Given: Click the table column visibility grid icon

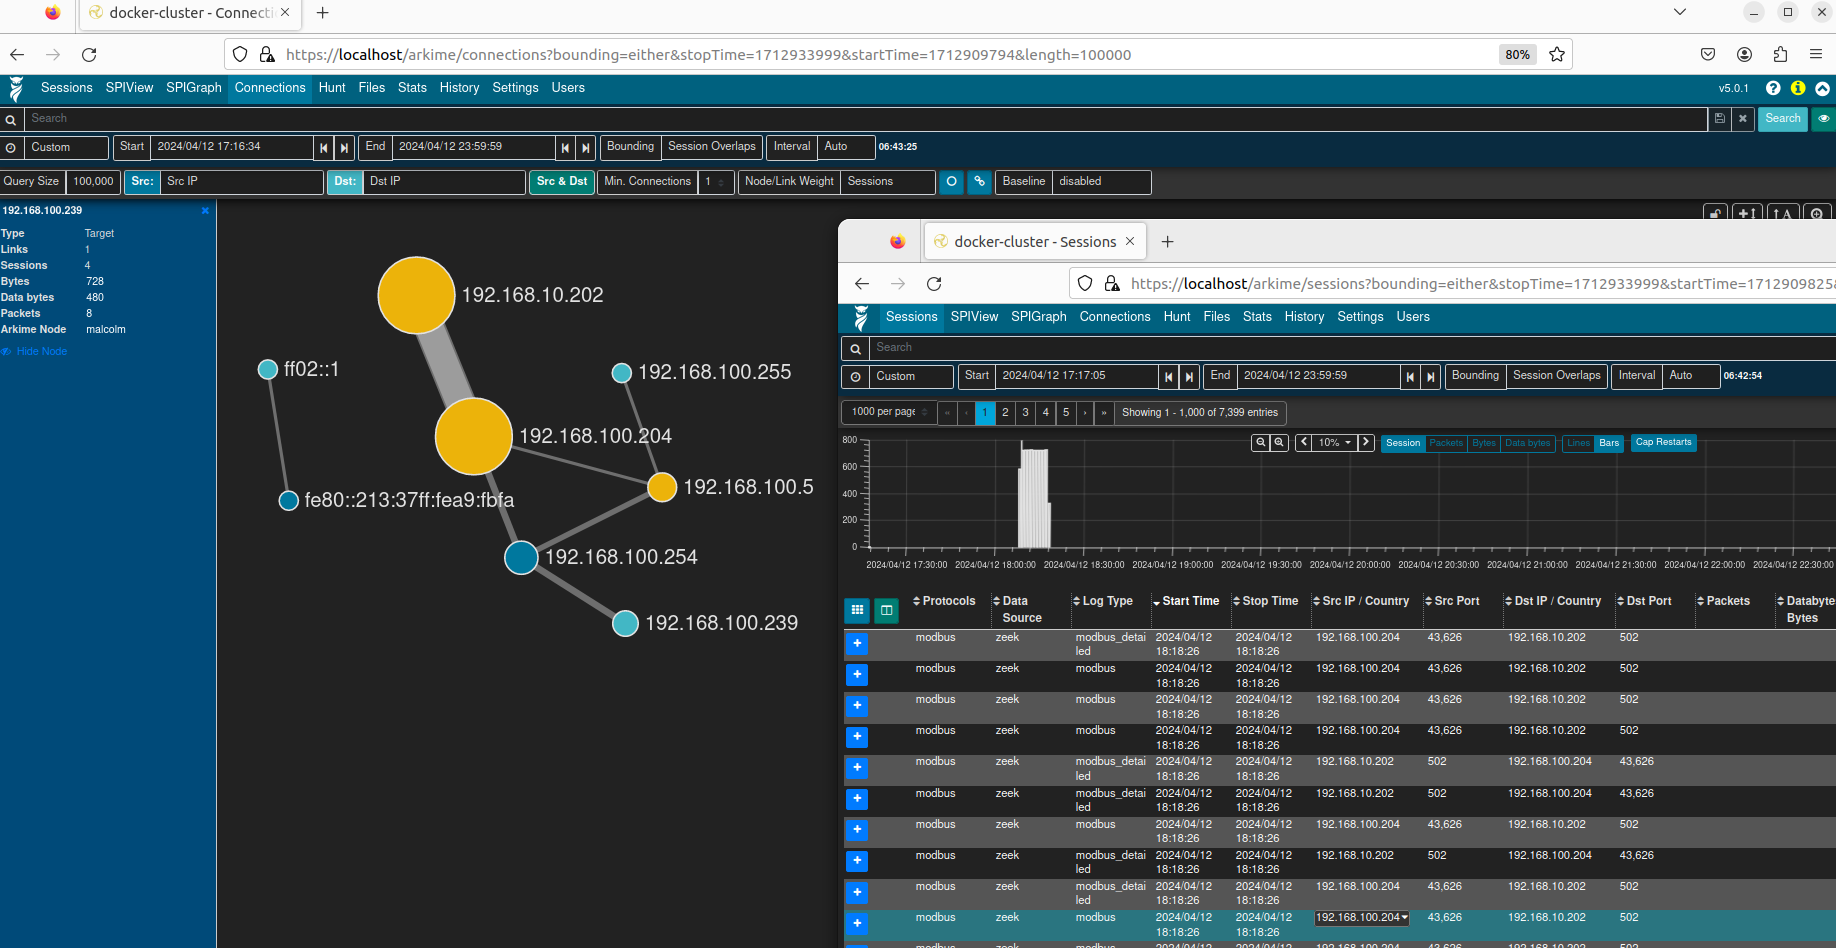Looking at the screenshot, I should coord(857,609).
